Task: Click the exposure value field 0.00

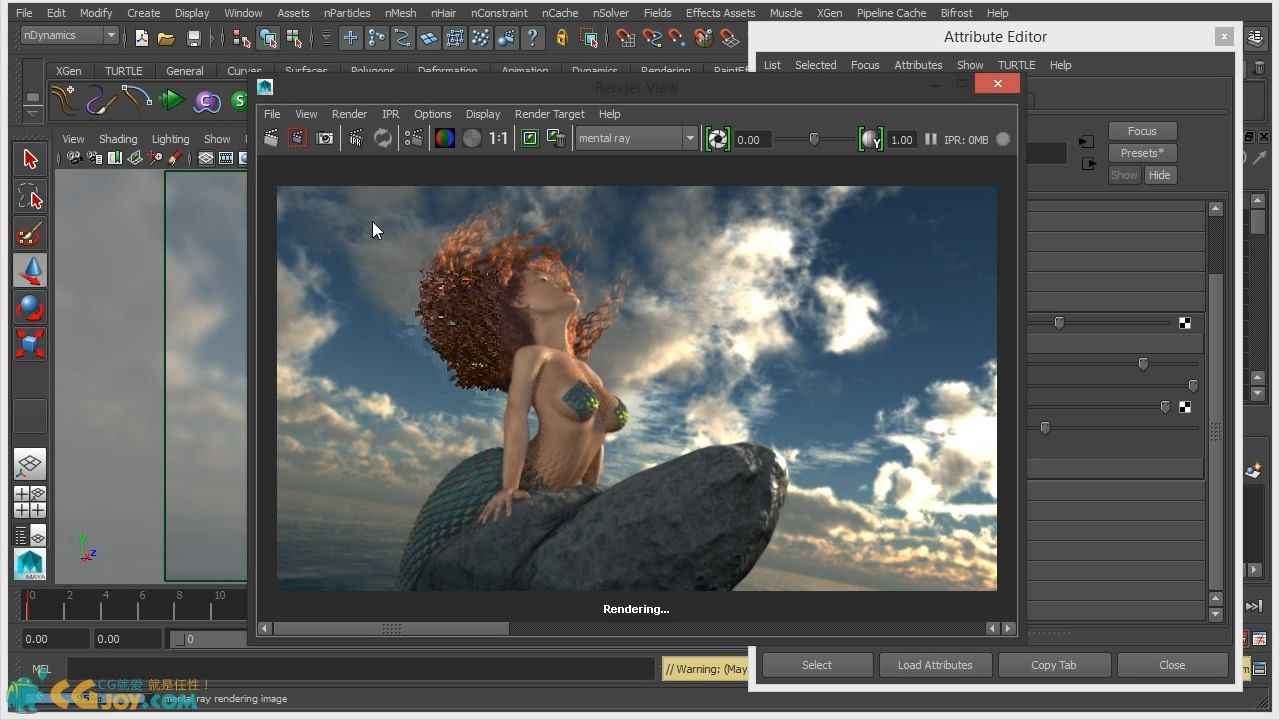Action: [x=751, y=140]
